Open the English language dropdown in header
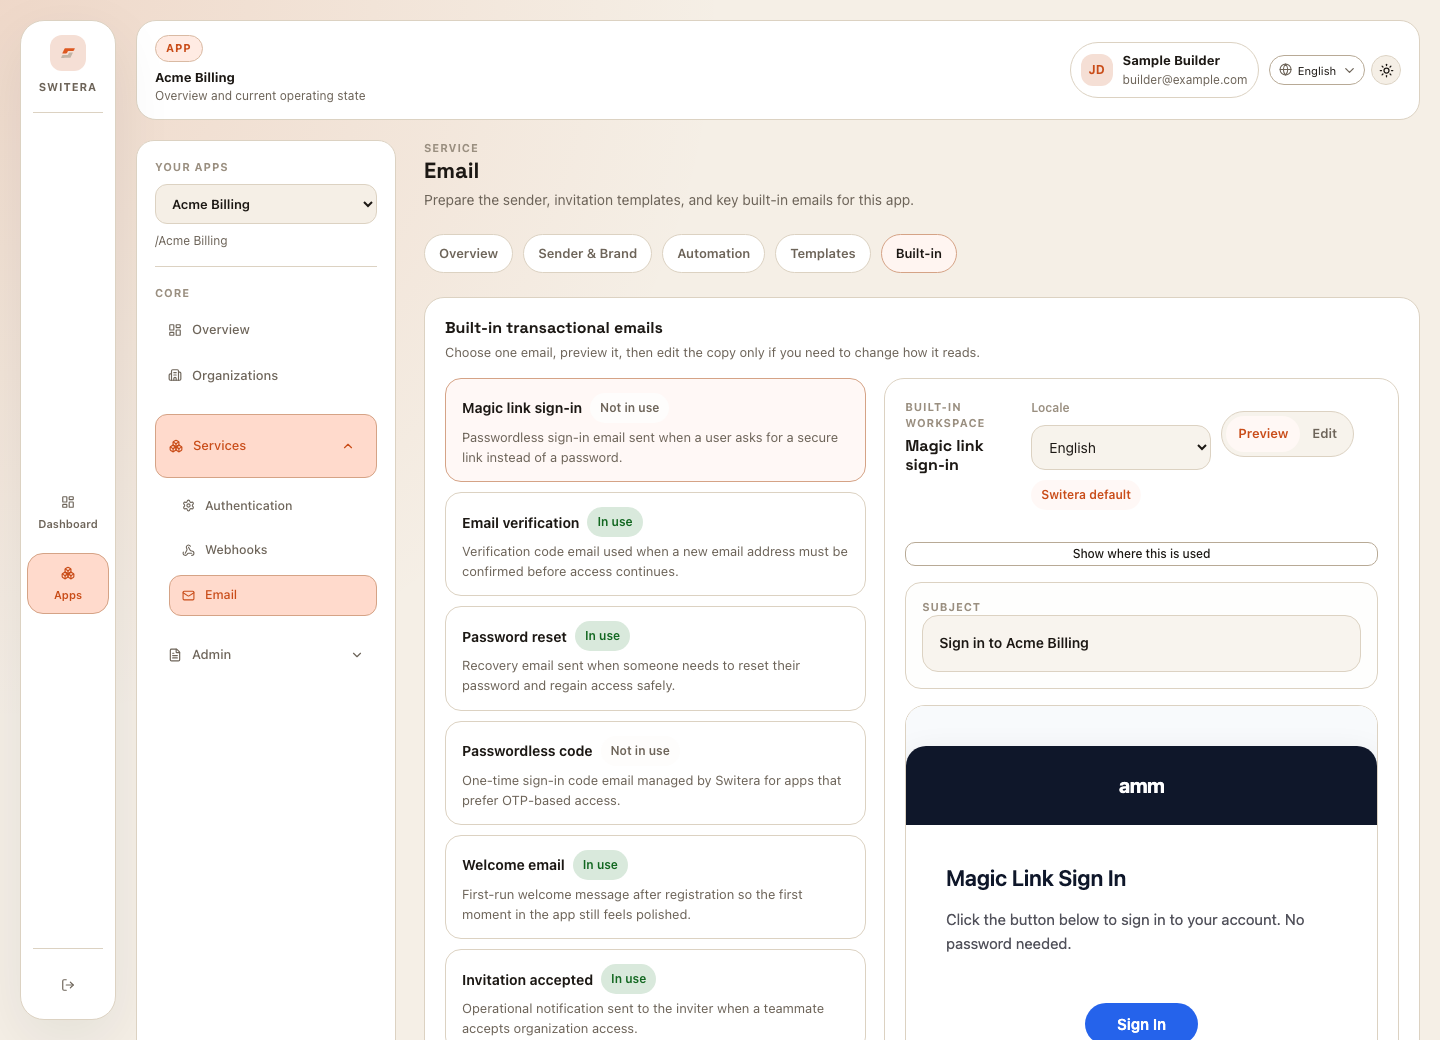Viewport: 1440px width, 1040px height. pyautogui.click(x=1317, y=70)
